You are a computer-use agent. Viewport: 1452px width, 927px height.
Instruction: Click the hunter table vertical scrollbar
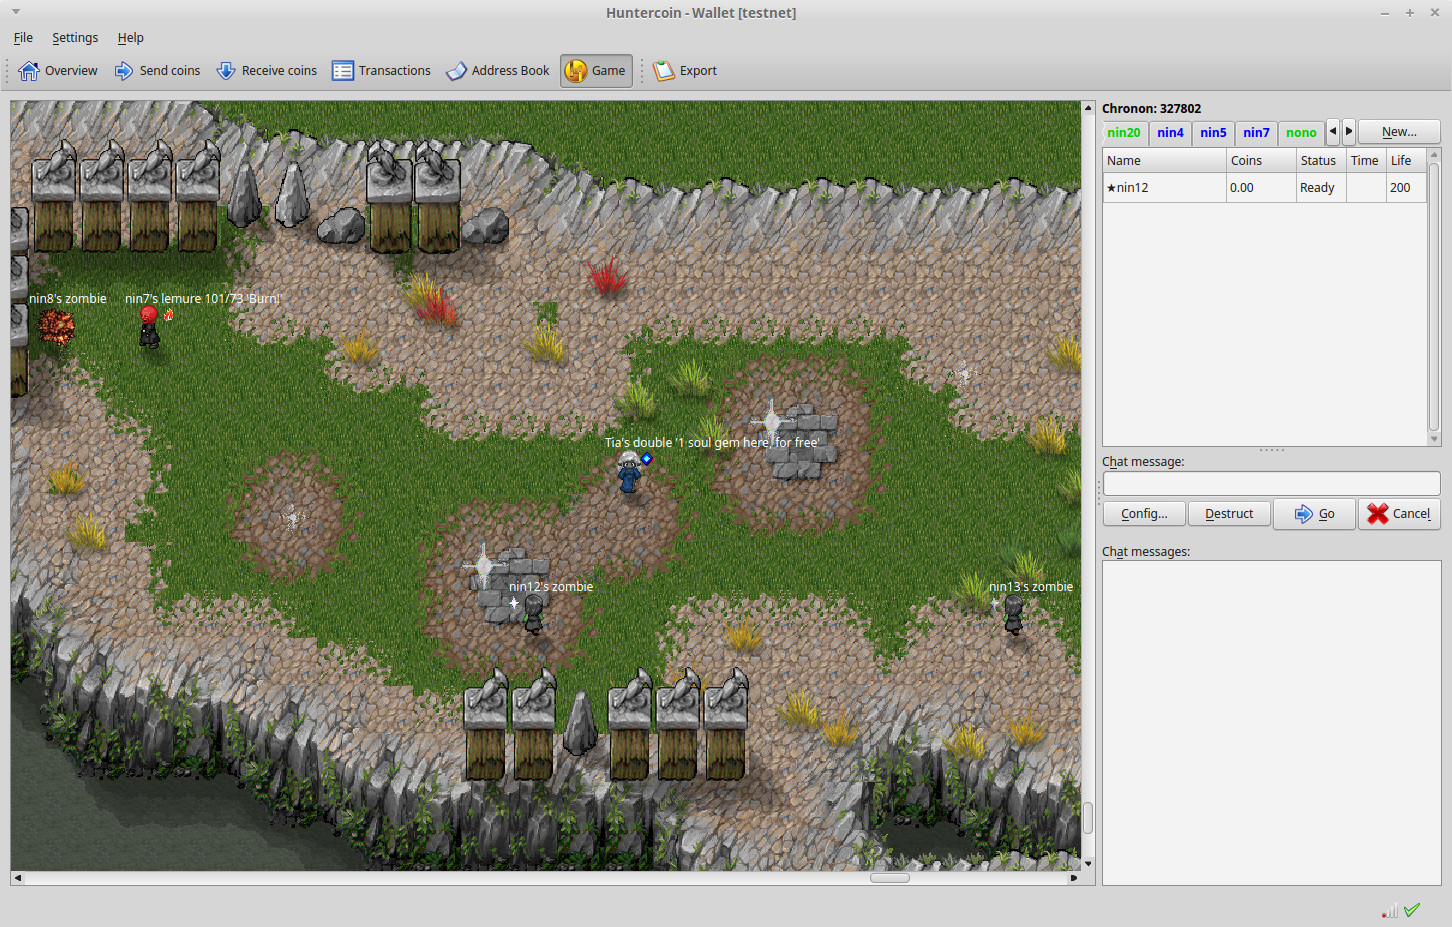coord(1434,297)
